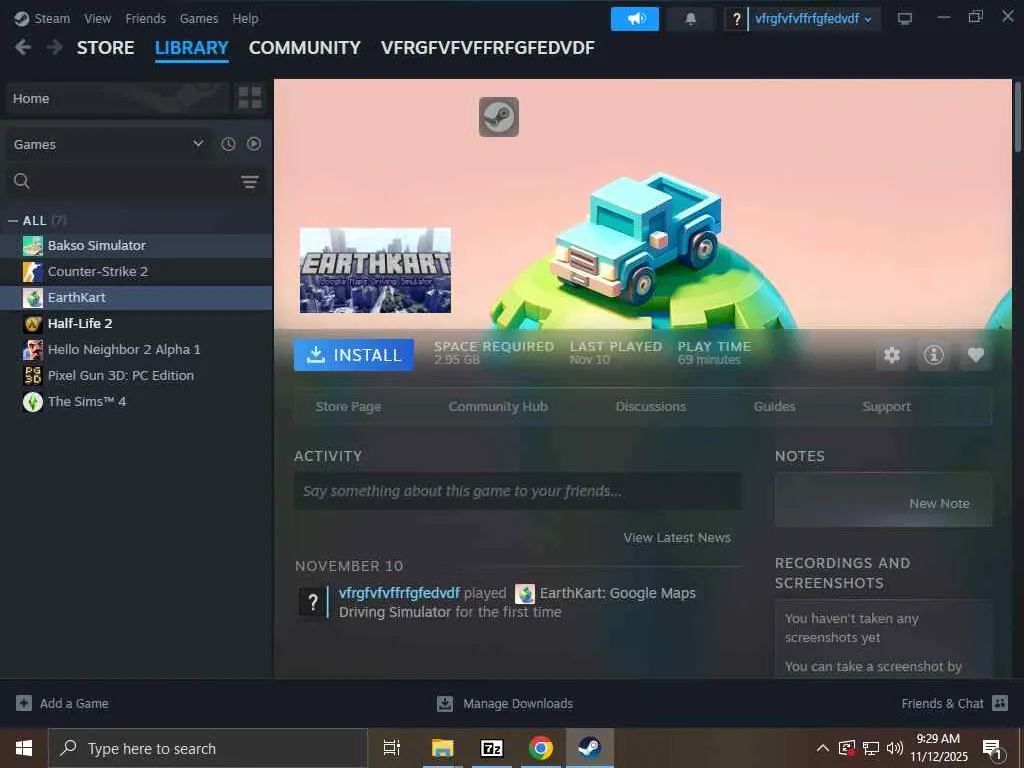Click the back navigation arrow
Viewport: 1024px width, 768px height.
(x=23, y=47)
